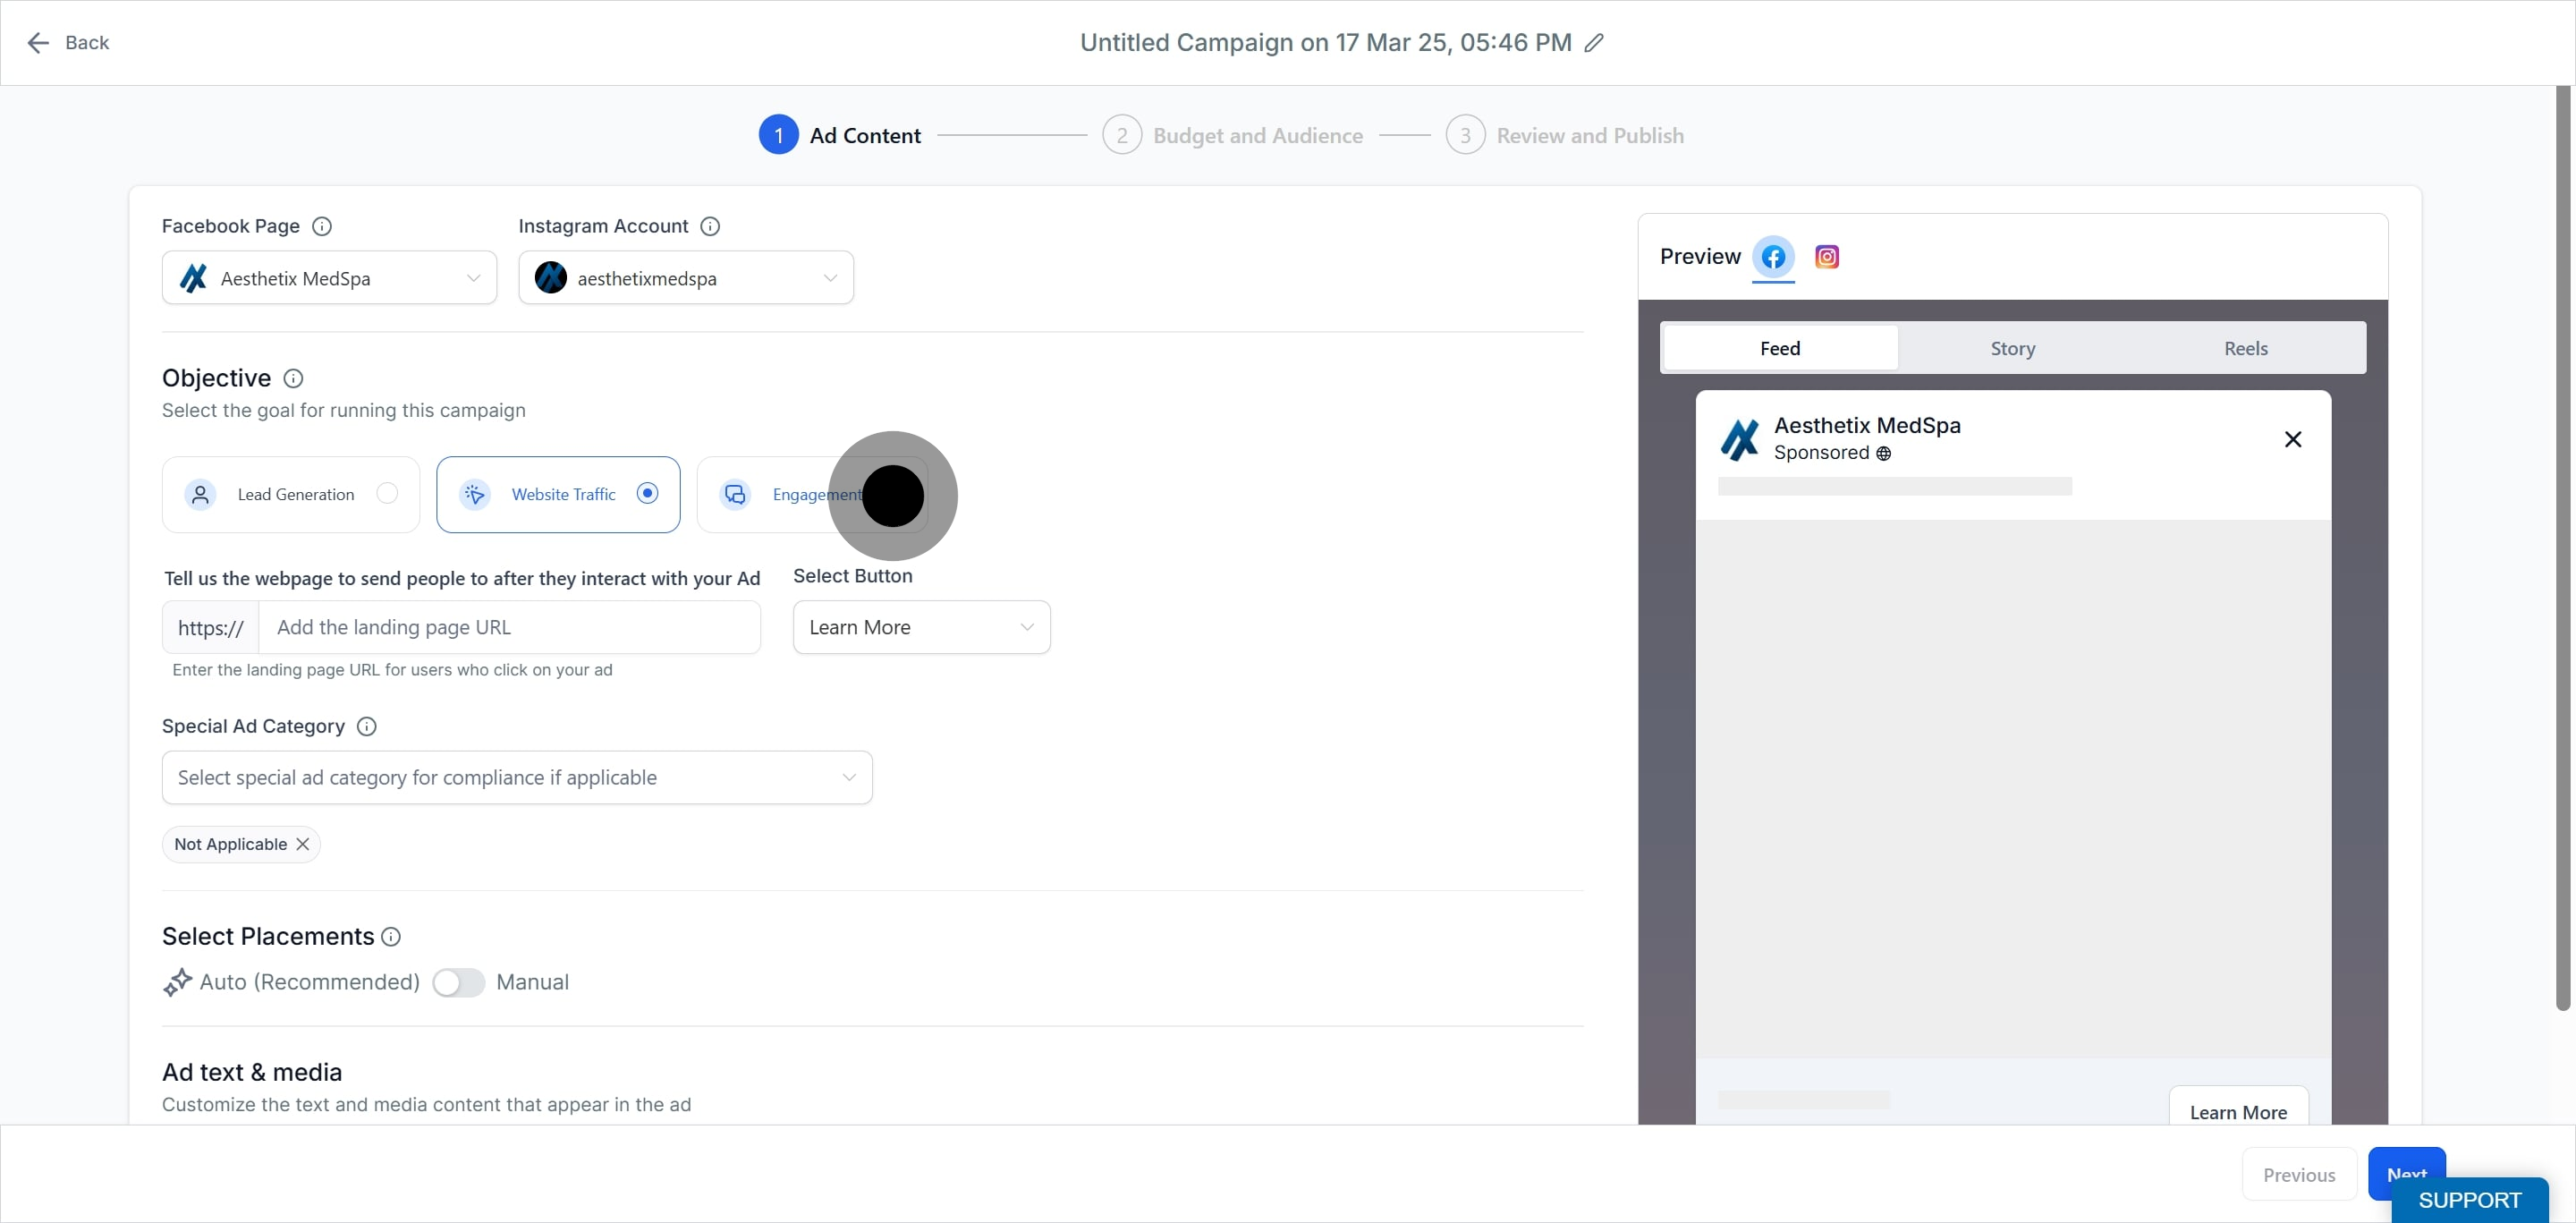The image size is (2576, 1223).
Task: Click the Objective info icon
Action: point(293,378)
